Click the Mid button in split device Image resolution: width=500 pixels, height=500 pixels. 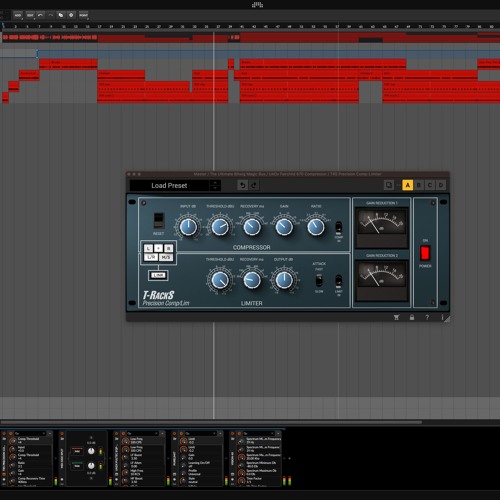click(x=77, y=451)
